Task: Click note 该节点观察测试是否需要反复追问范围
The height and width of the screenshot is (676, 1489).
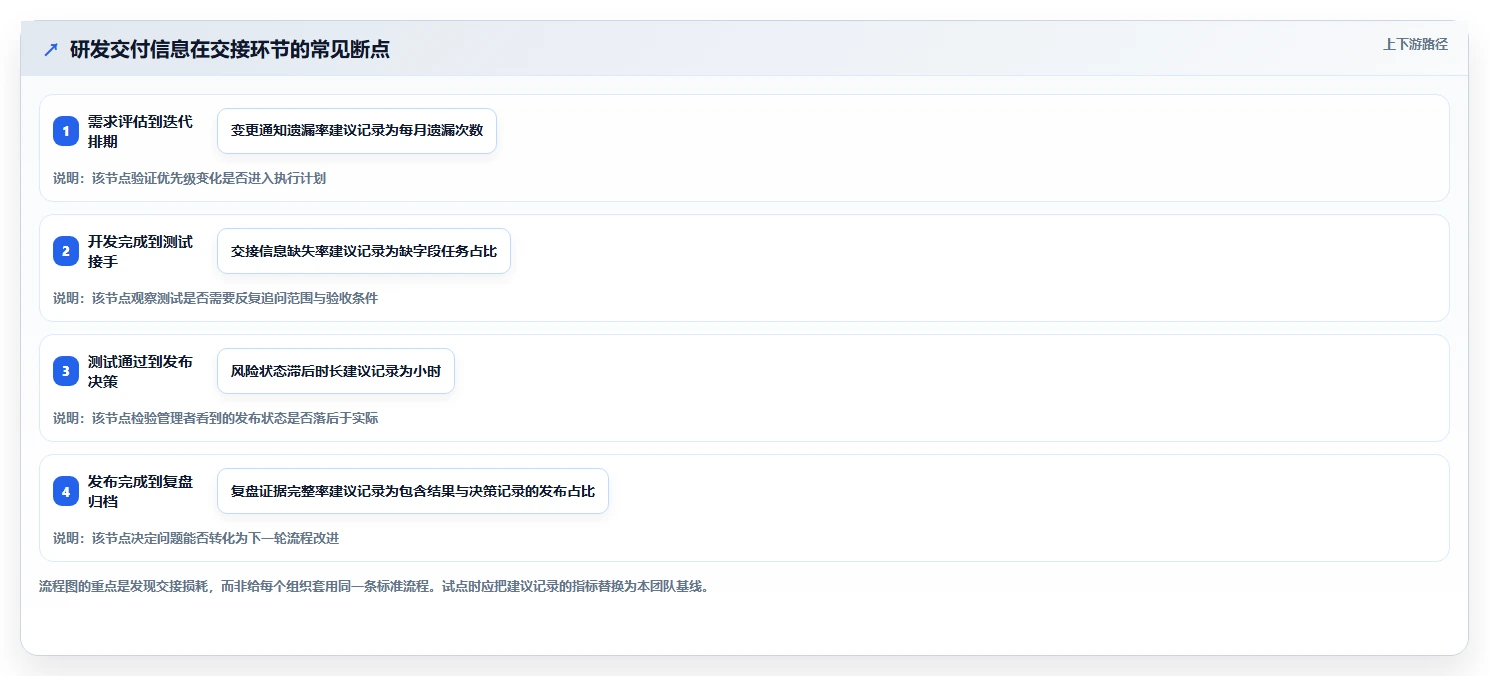Action: (x=215, y=298)
